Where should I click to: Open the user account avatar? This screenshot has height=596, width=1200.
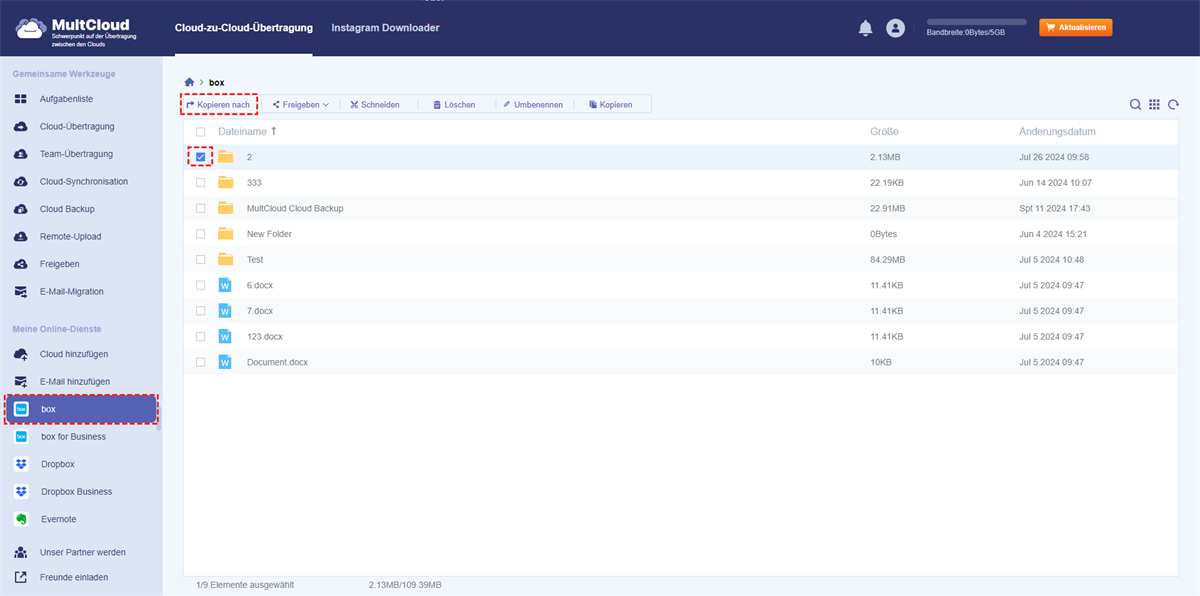click(x=895, y=28)
